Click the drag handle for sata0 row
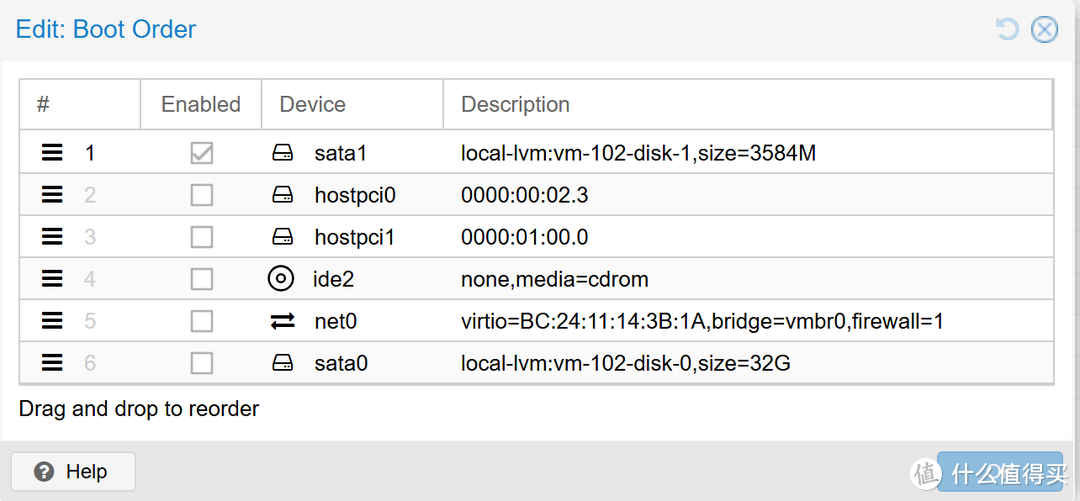This screenshot has height=501, width=1080. coord(52,363)
